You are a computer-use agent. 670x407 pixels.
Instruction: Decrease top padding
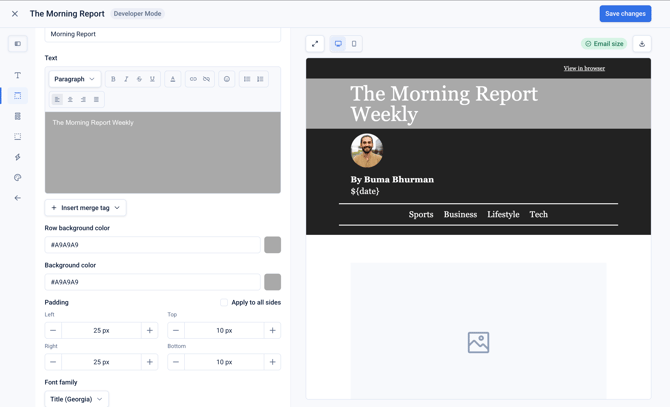(x=176, y=330)
